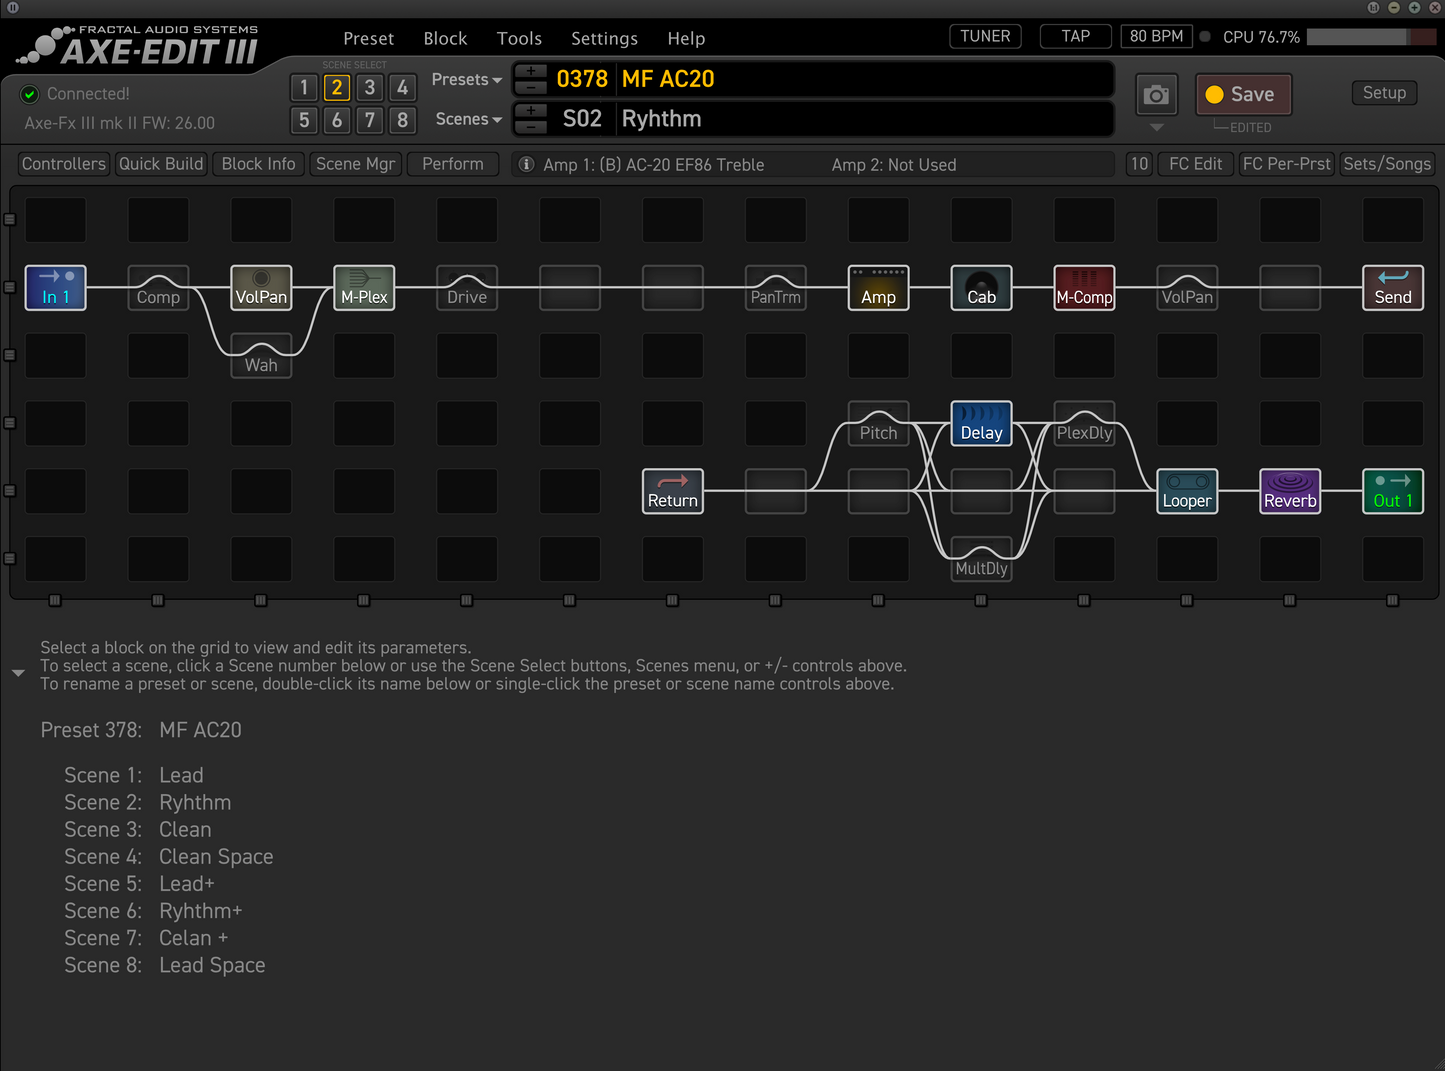
Task: Select the Looper block
Action: (1187, 492)
